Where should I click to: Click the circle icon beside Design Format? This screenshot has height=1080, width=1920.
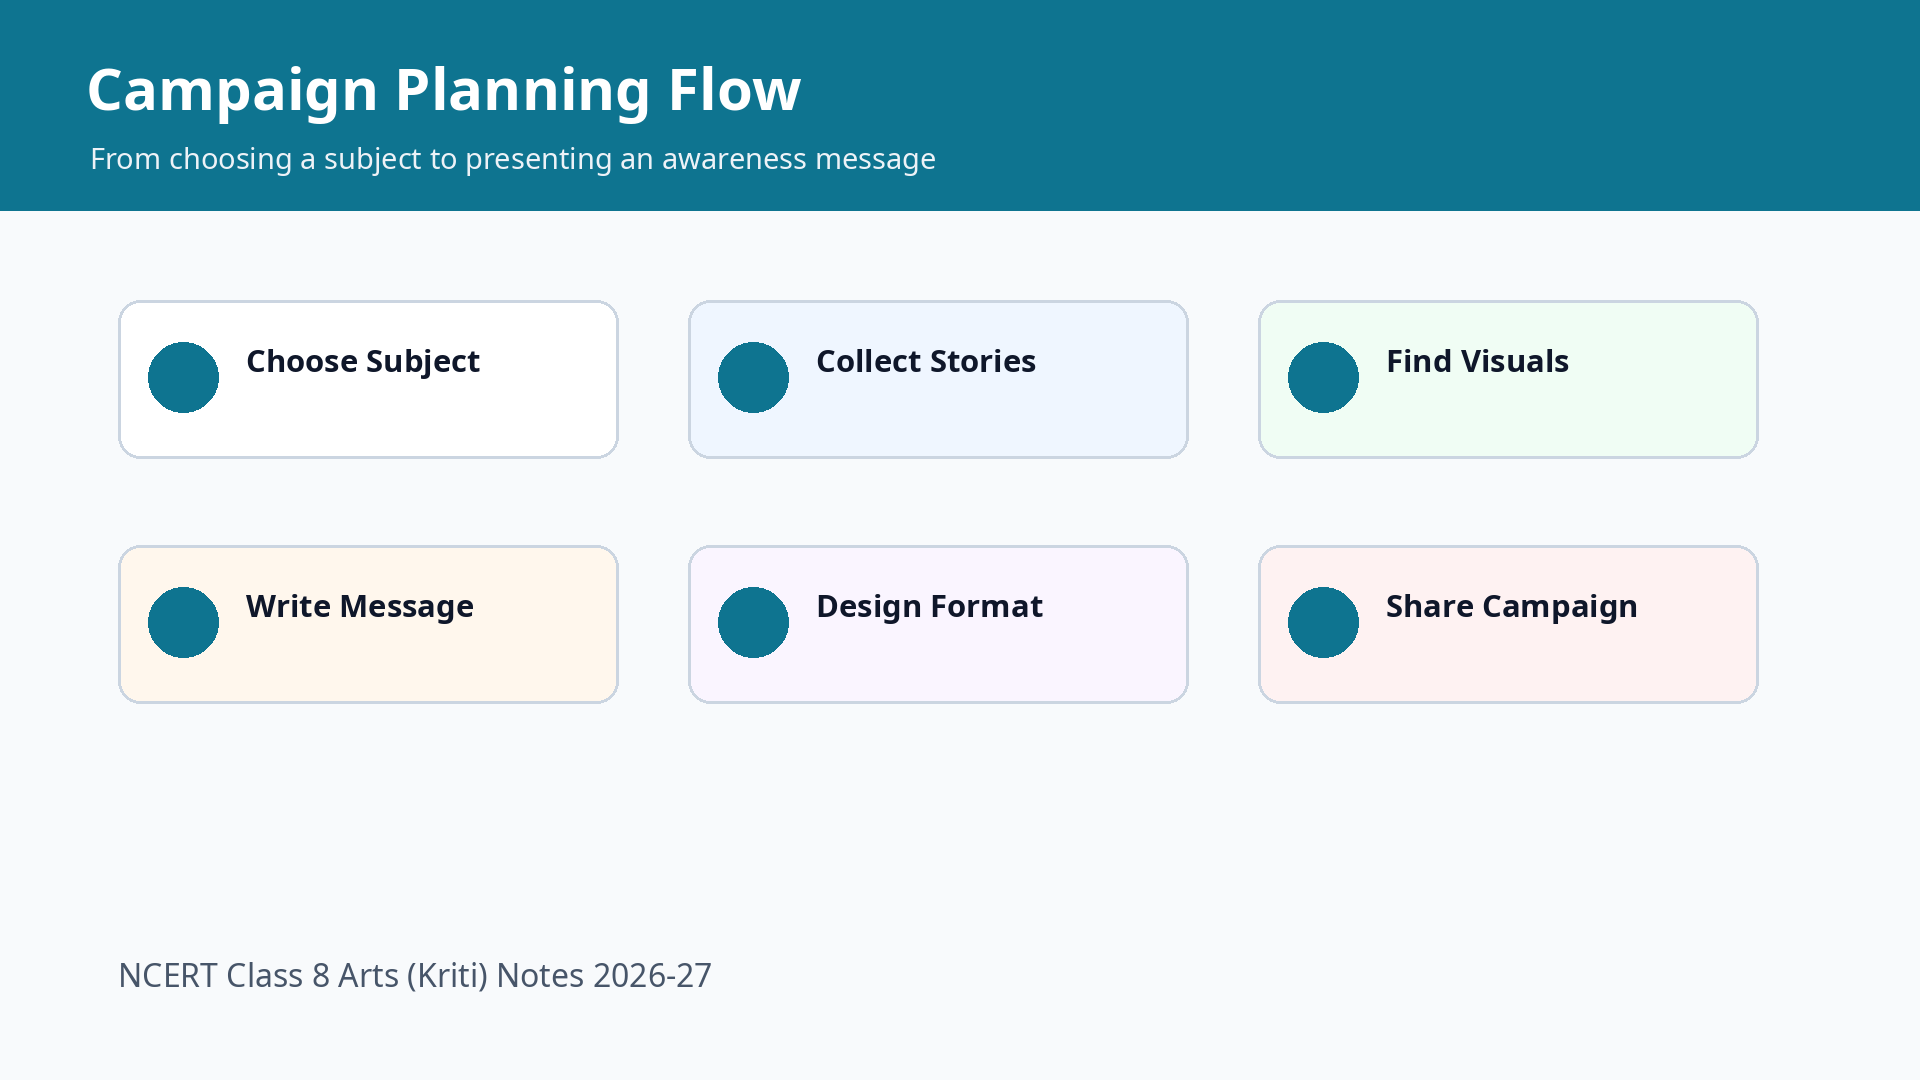753,622
